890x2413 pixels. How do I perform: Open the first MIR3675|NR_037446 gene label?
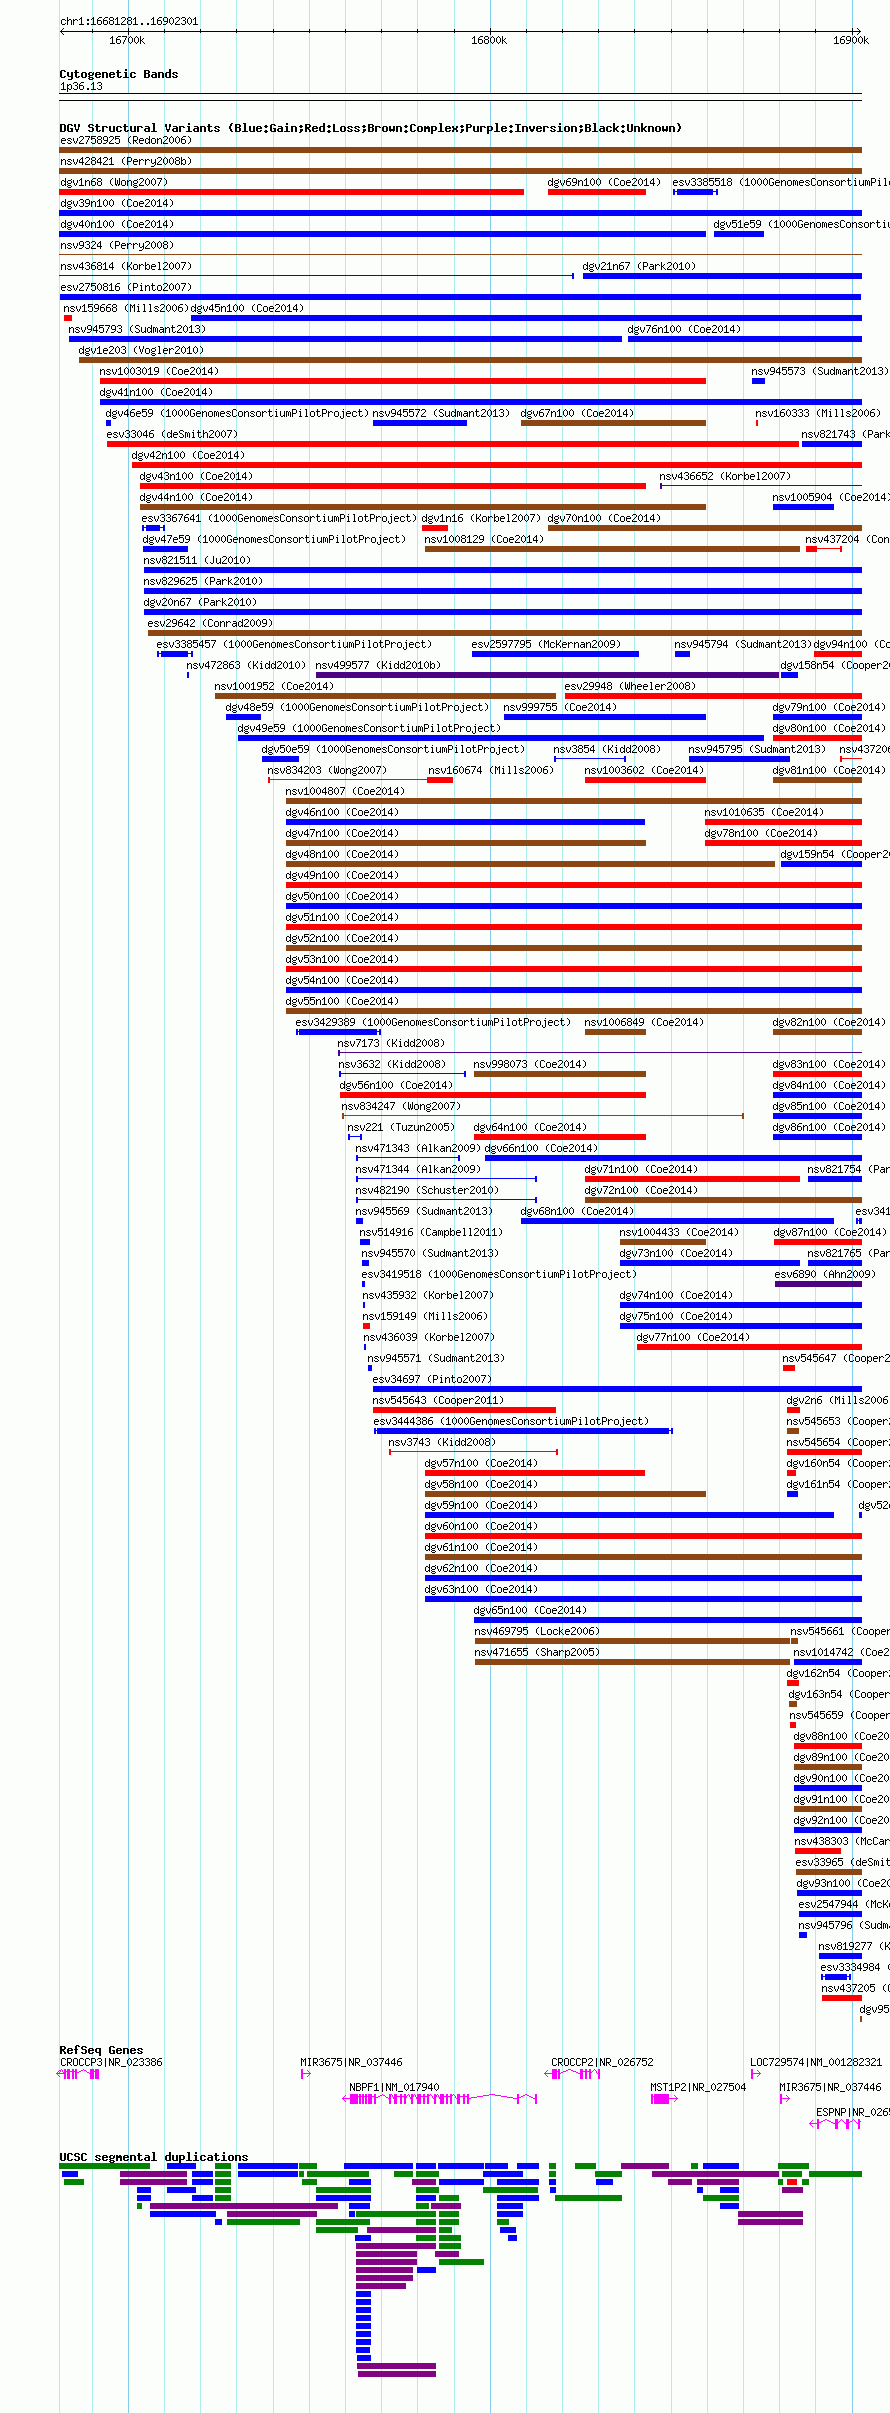pyautogui.click(x=352, y=2062)
